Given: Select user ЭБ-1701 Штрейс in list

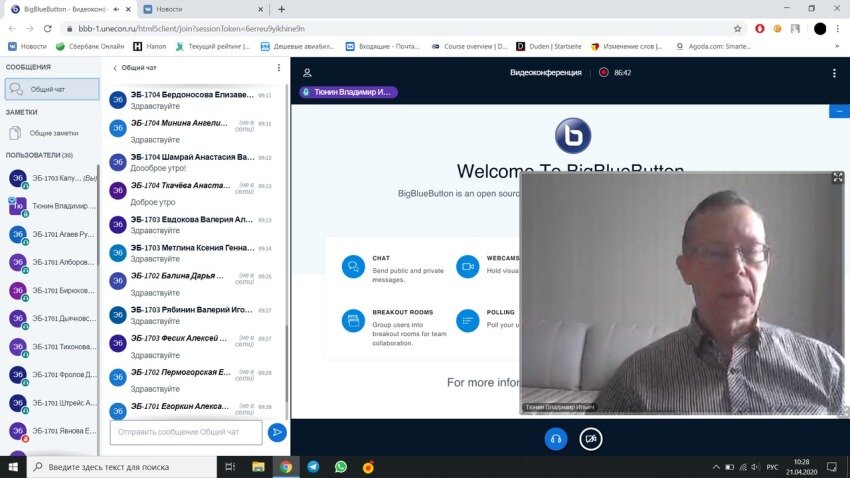Looking at the screenshot, I should click(x=51, y=403).
